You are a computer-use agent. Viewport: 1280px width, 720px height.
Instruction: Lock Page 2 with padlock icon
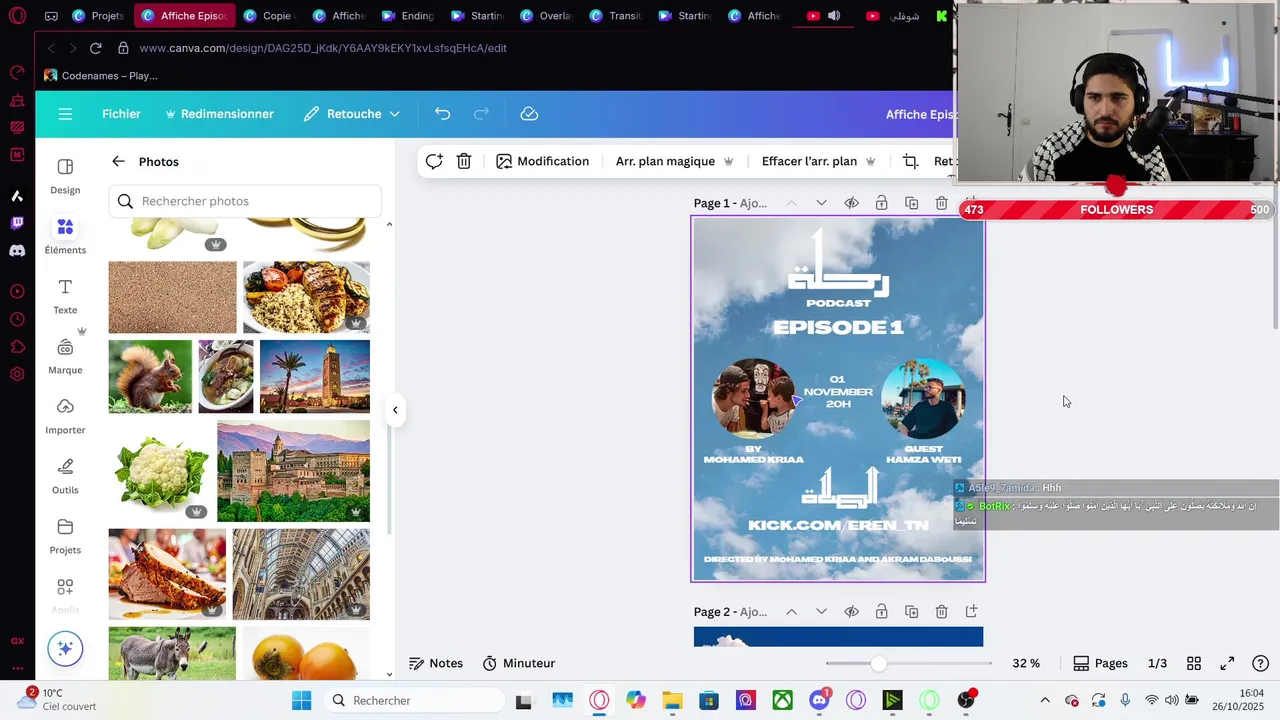coord(881,611)
